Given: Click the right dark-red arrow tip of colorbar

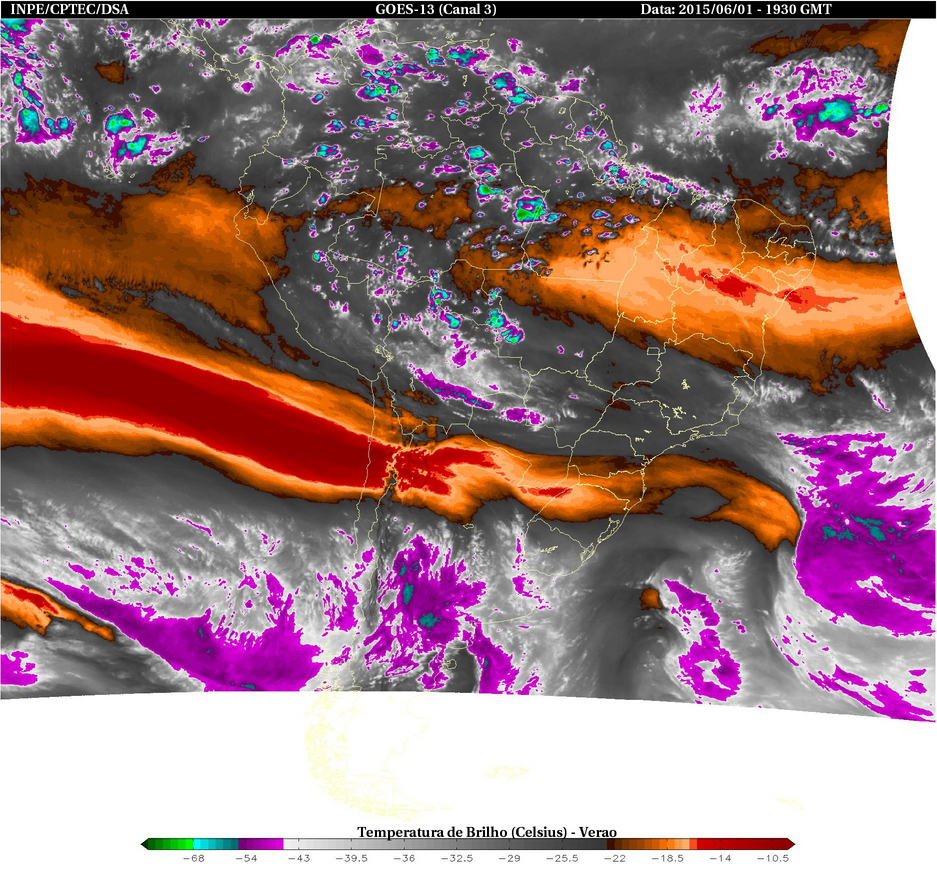Looking at the screenshot, I should [791, 844].
